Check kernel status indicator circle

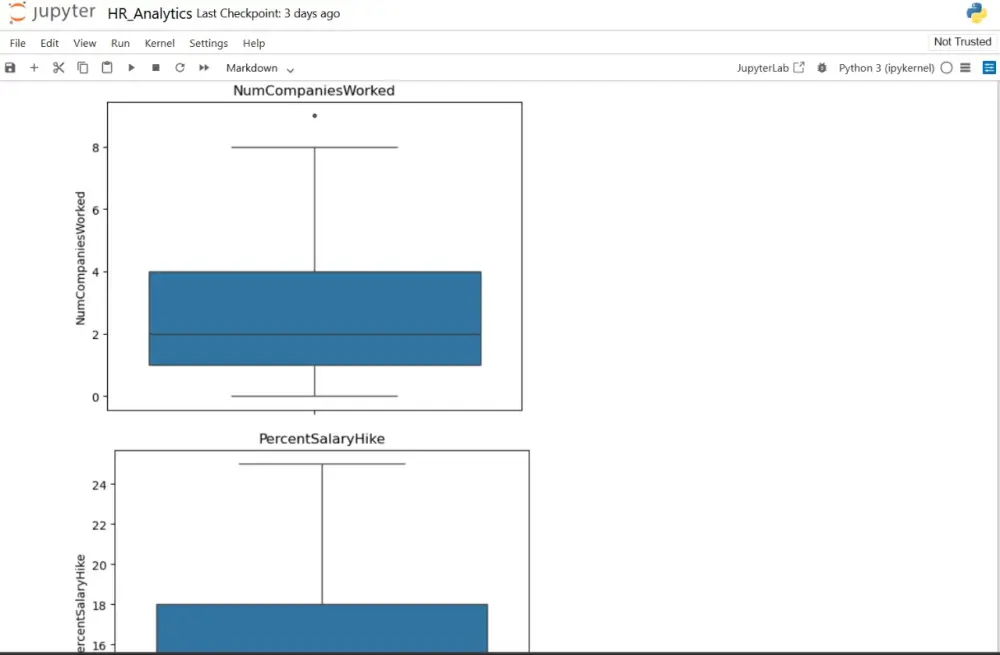[x=946, y=67]
